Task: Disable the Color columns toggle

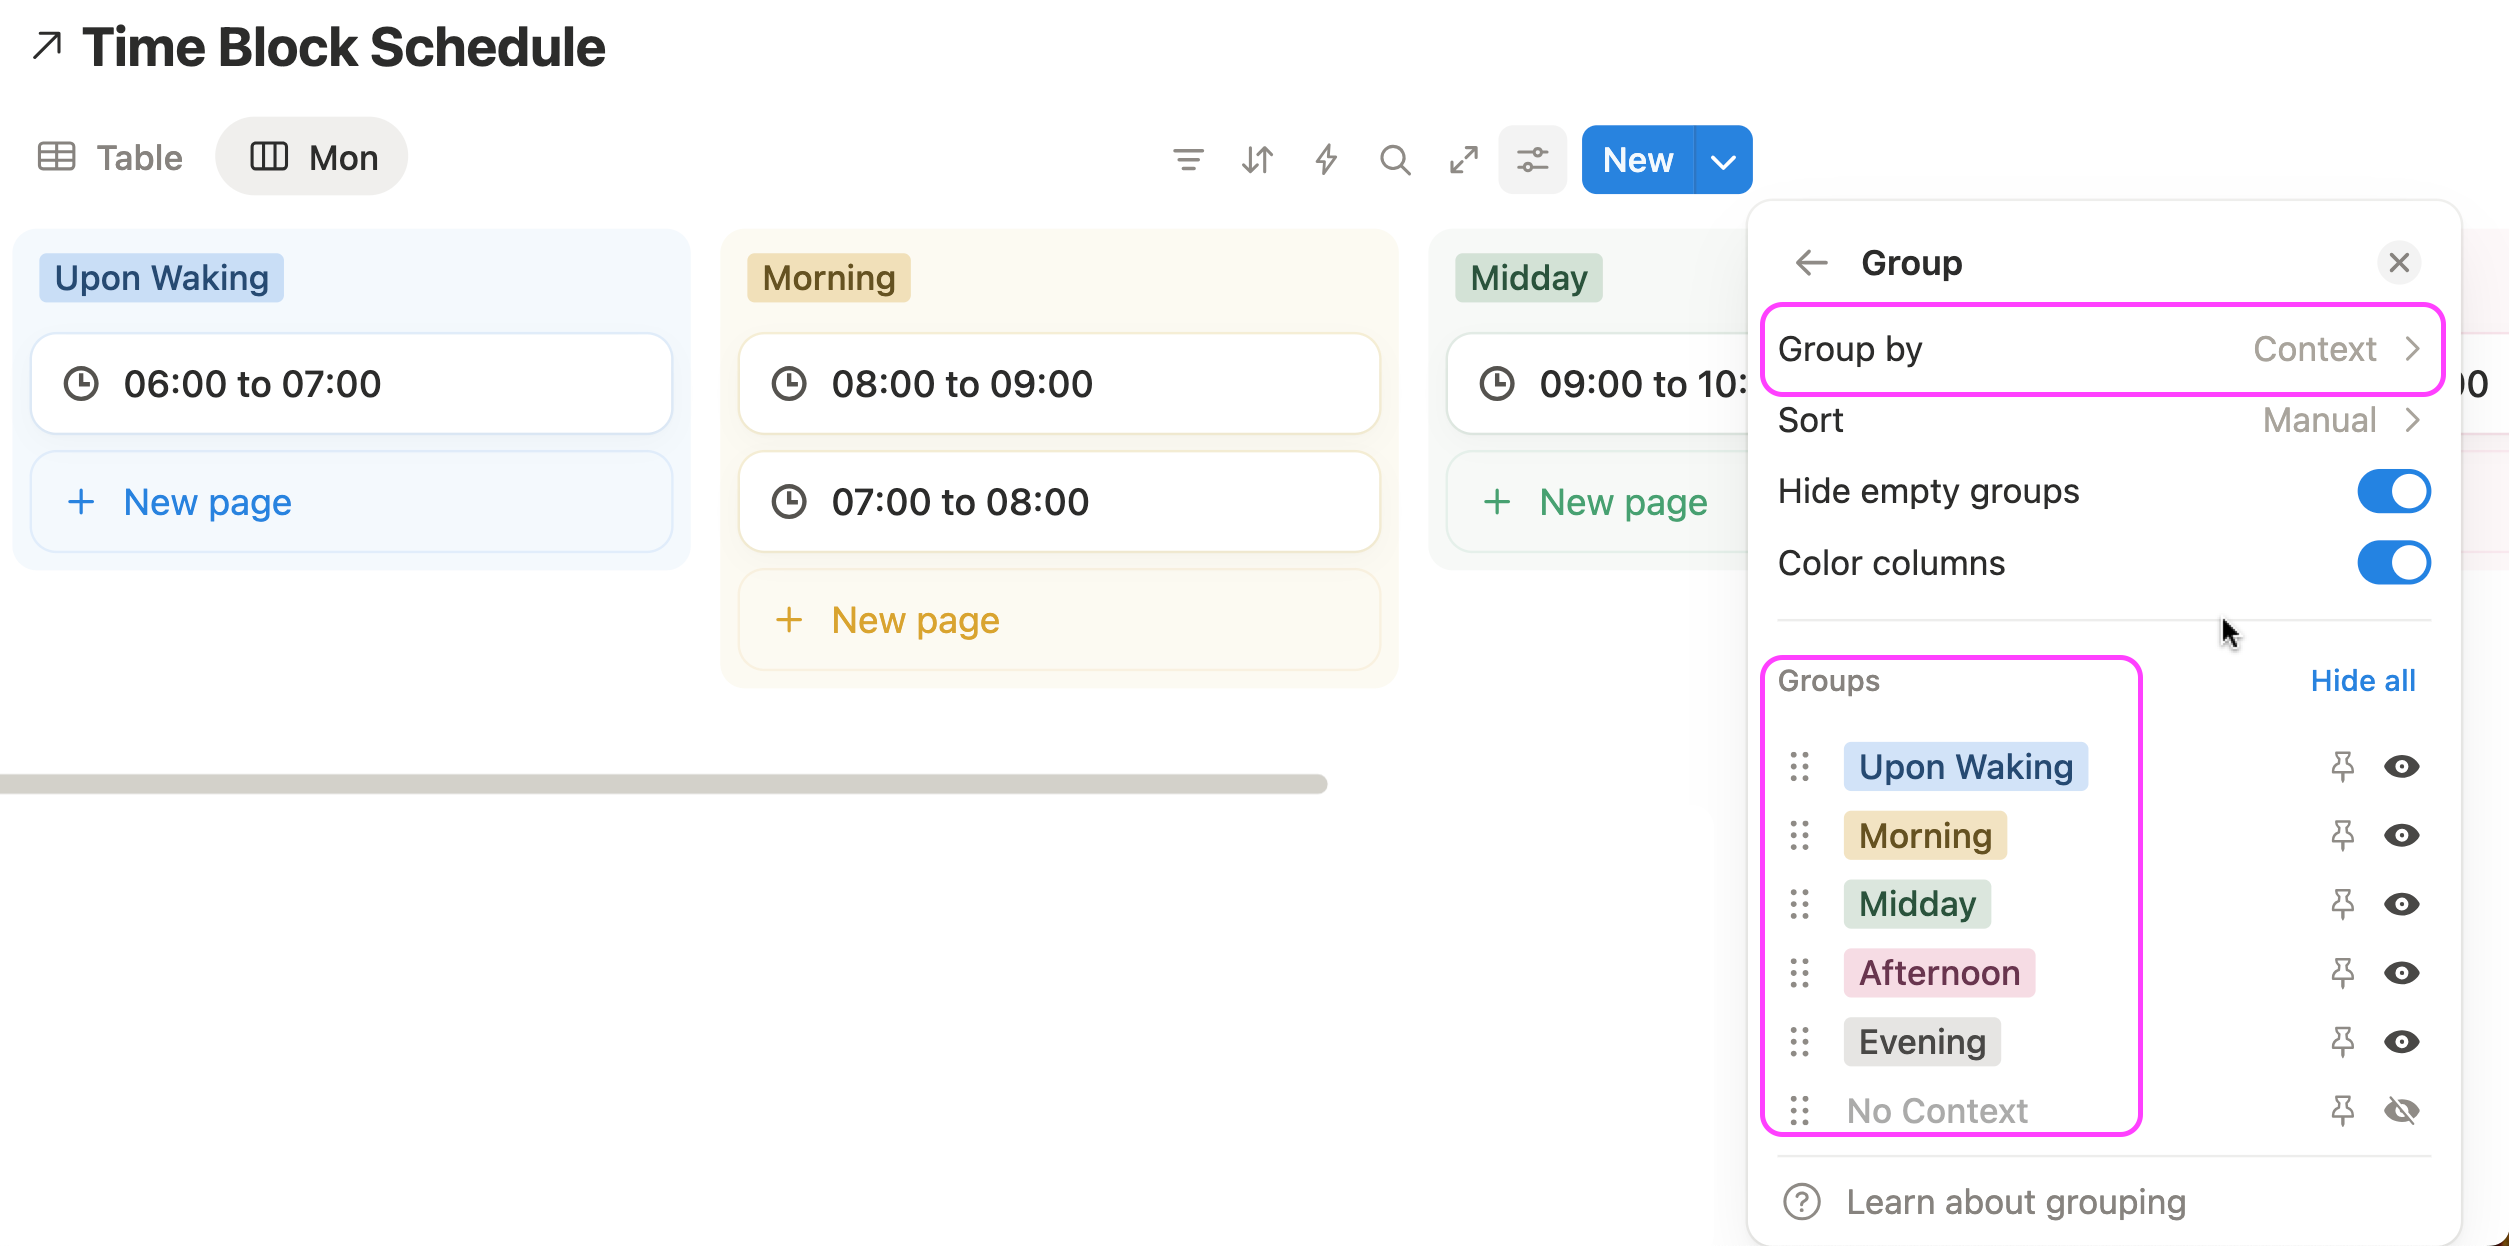Action: [2393, 563]
